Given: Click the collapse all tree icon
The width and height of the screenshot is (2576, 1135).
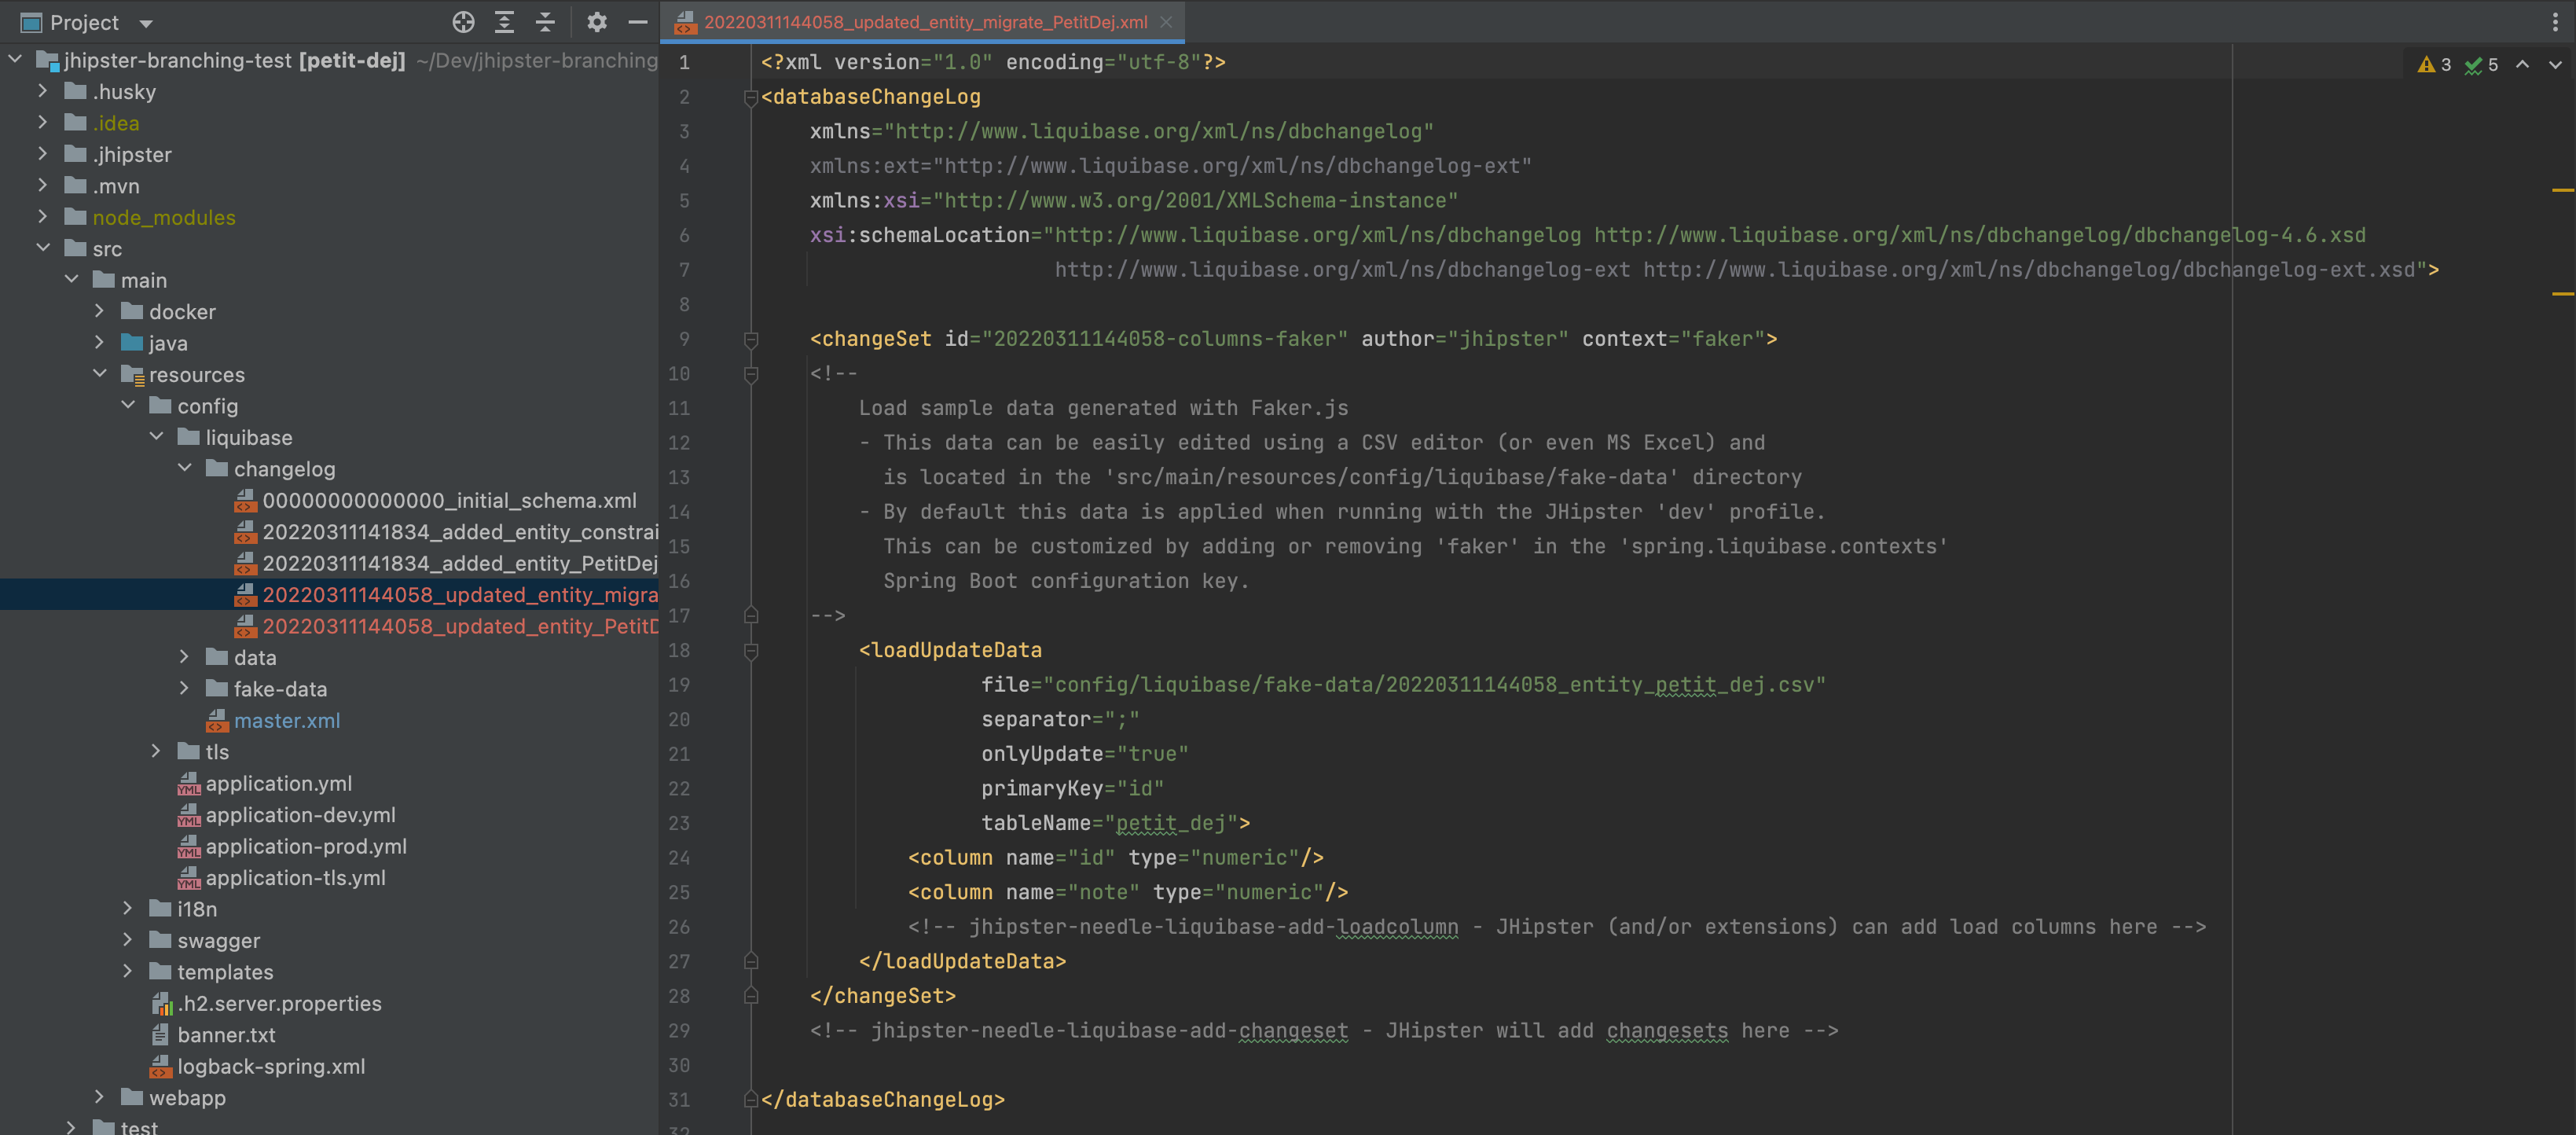Looking at the screenshot, I should 545,22.
